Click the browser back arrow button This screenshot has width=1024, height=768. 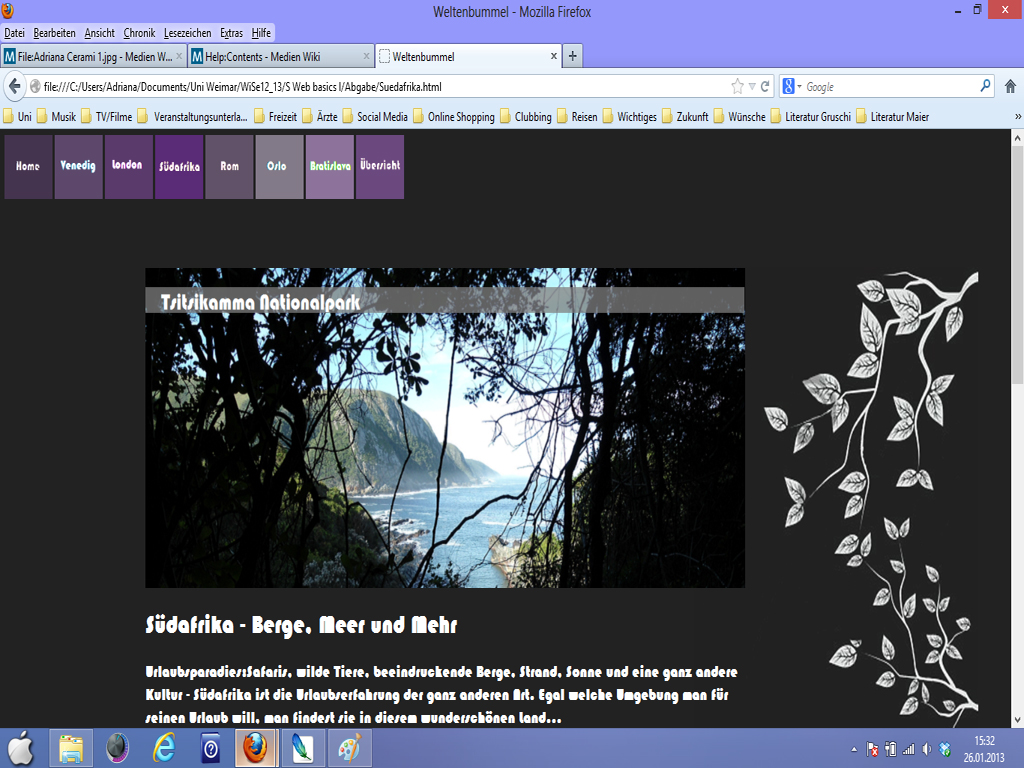click(15, 86)
